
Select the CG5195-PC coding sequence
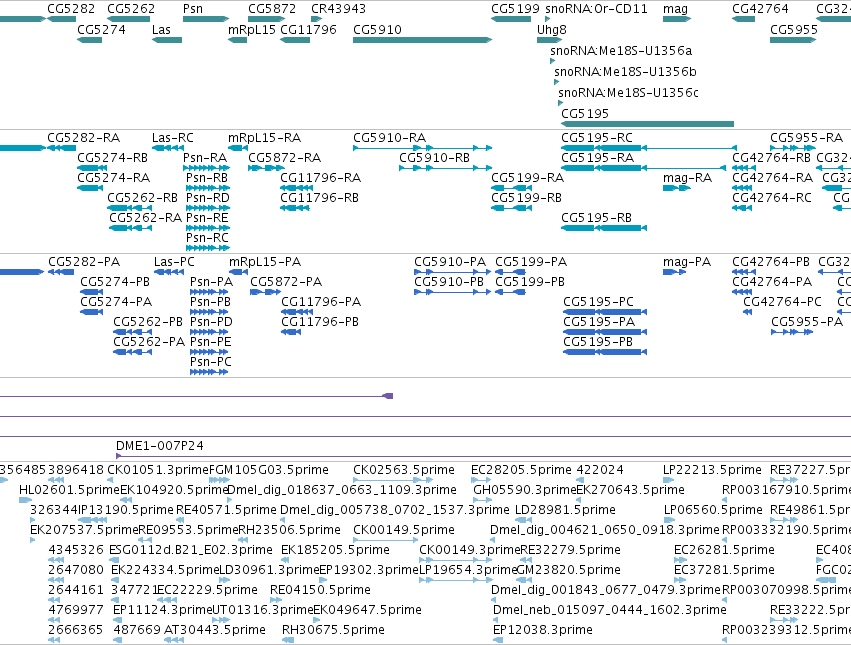click(605, 312)
